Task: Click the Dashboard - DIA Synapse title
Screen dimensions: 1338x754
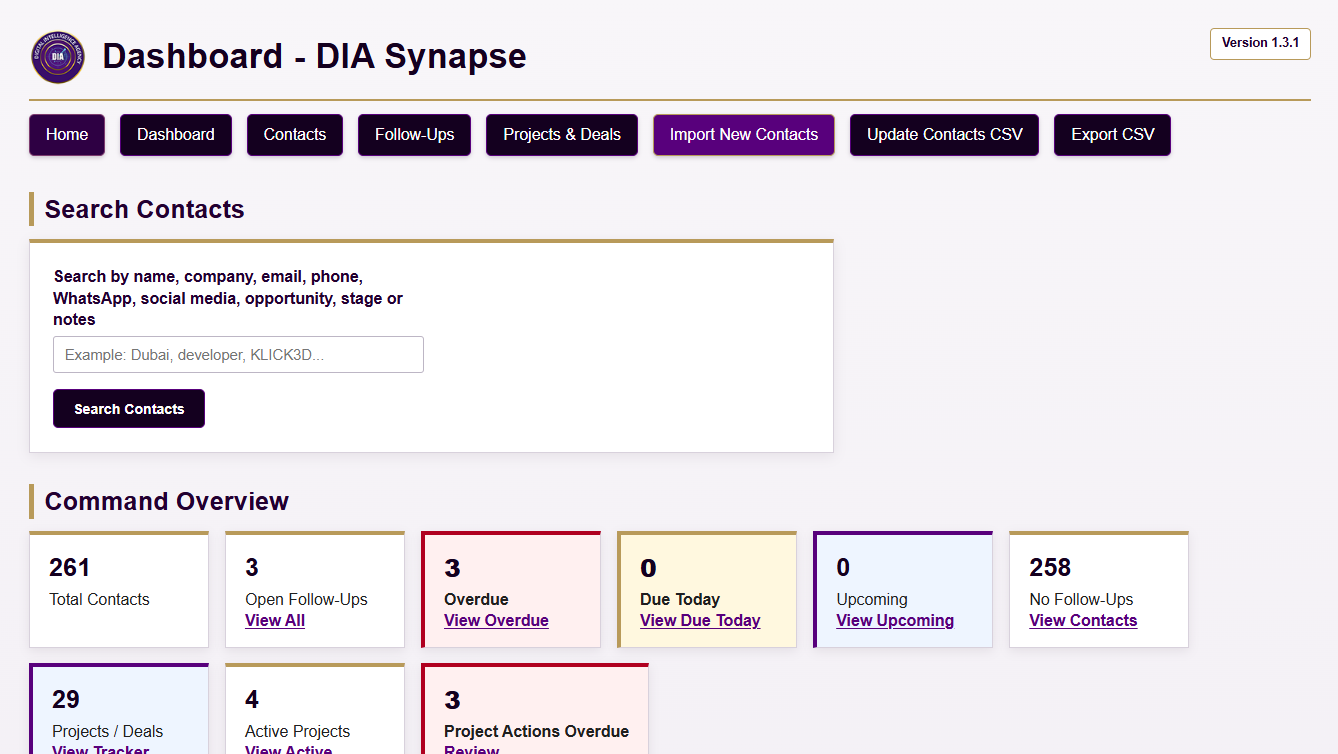Action: 314,56
